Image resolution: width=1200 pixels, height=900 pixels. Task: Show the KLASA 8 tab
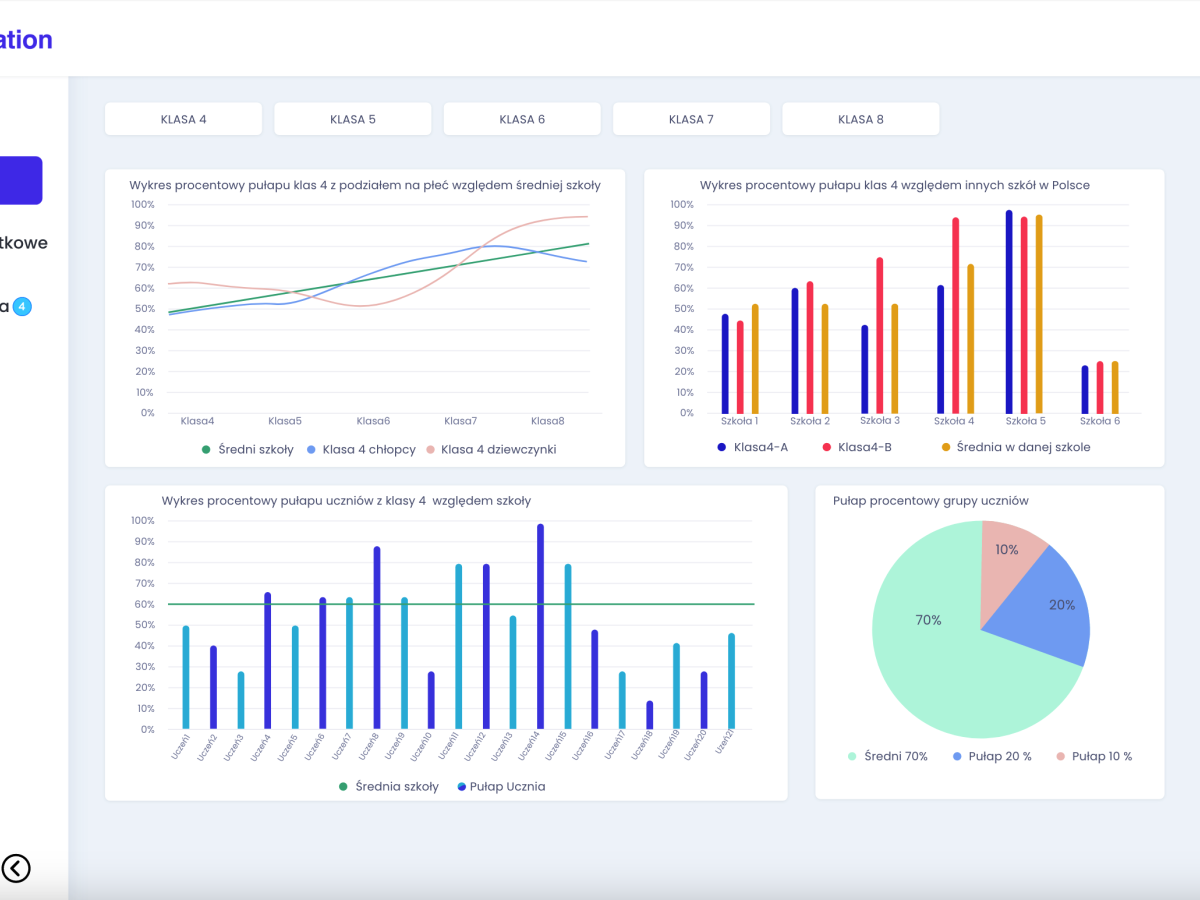tap(860, 119)
